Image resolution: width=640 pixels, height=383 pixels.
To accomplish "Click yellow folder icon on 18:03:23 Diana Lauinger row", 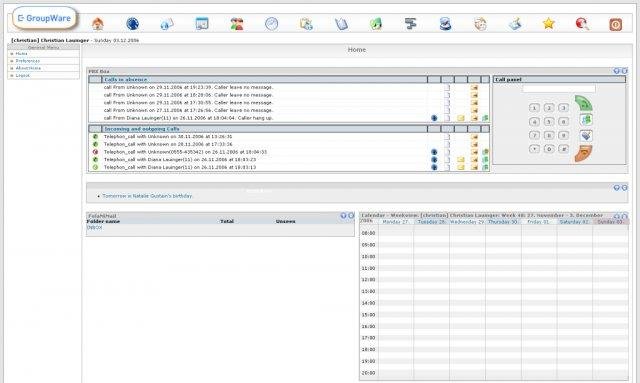I will 461,160.
